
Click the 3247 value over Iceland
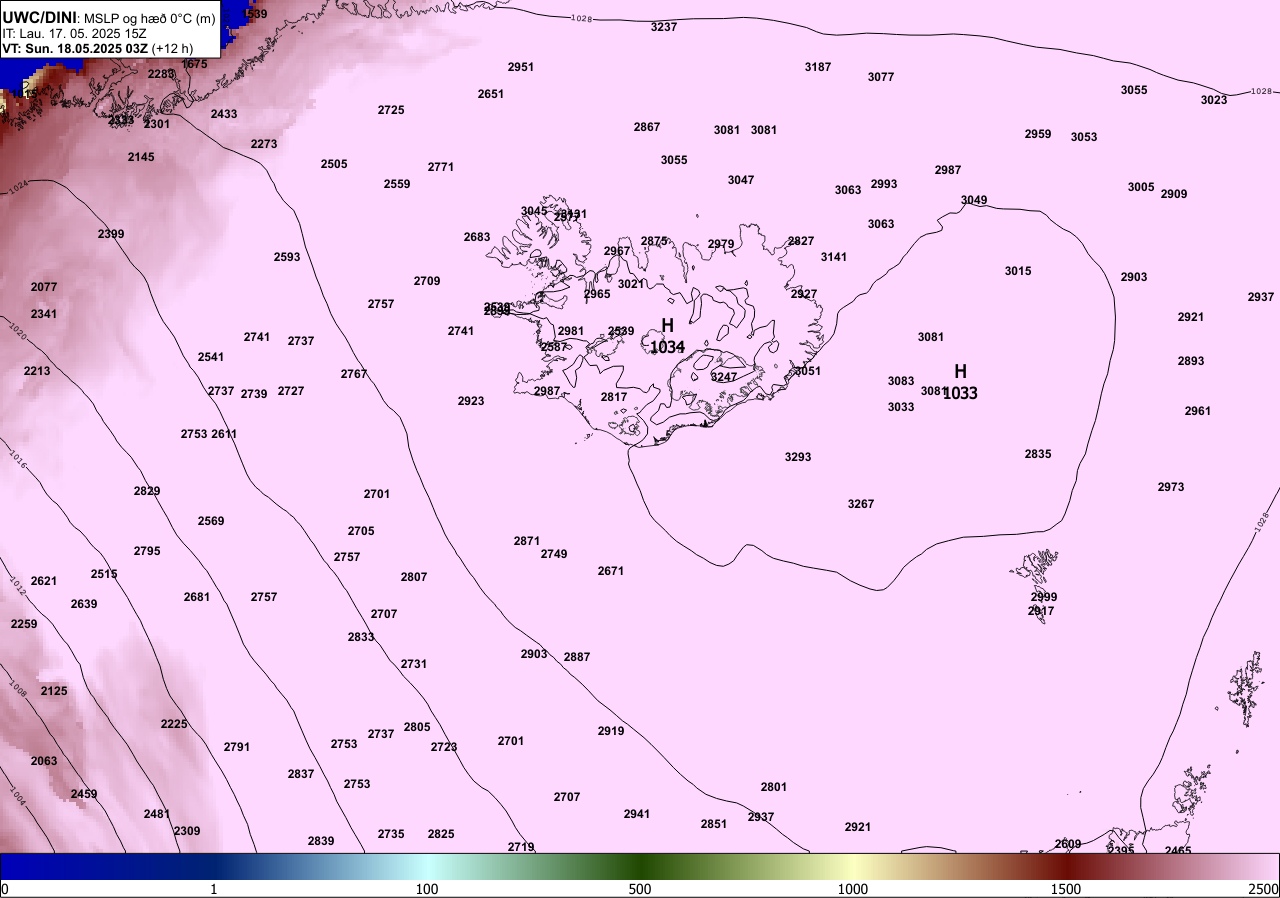point(724,377)
